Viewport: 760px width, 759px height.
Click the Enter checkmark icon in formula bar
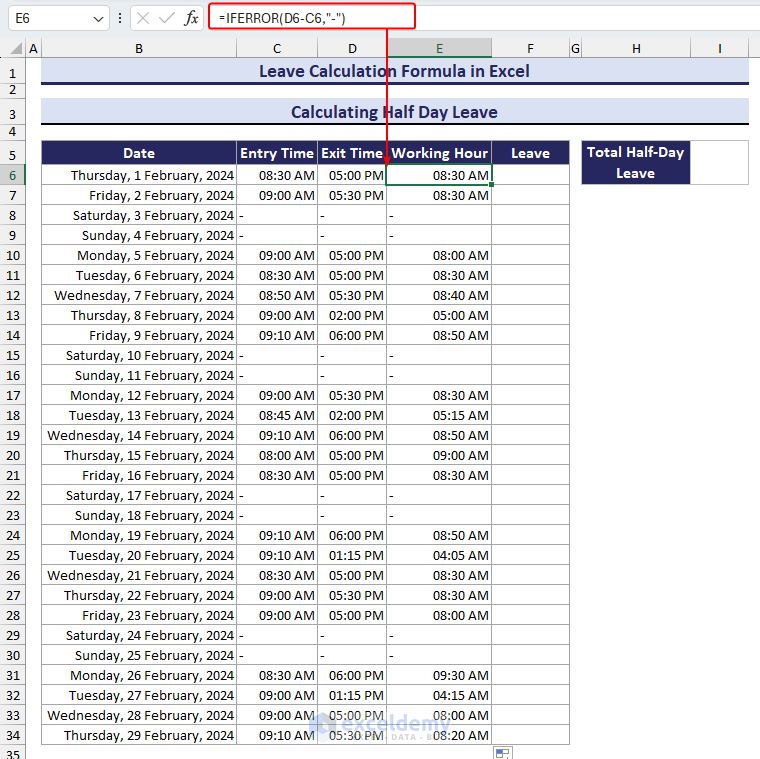tap(167, 18)
